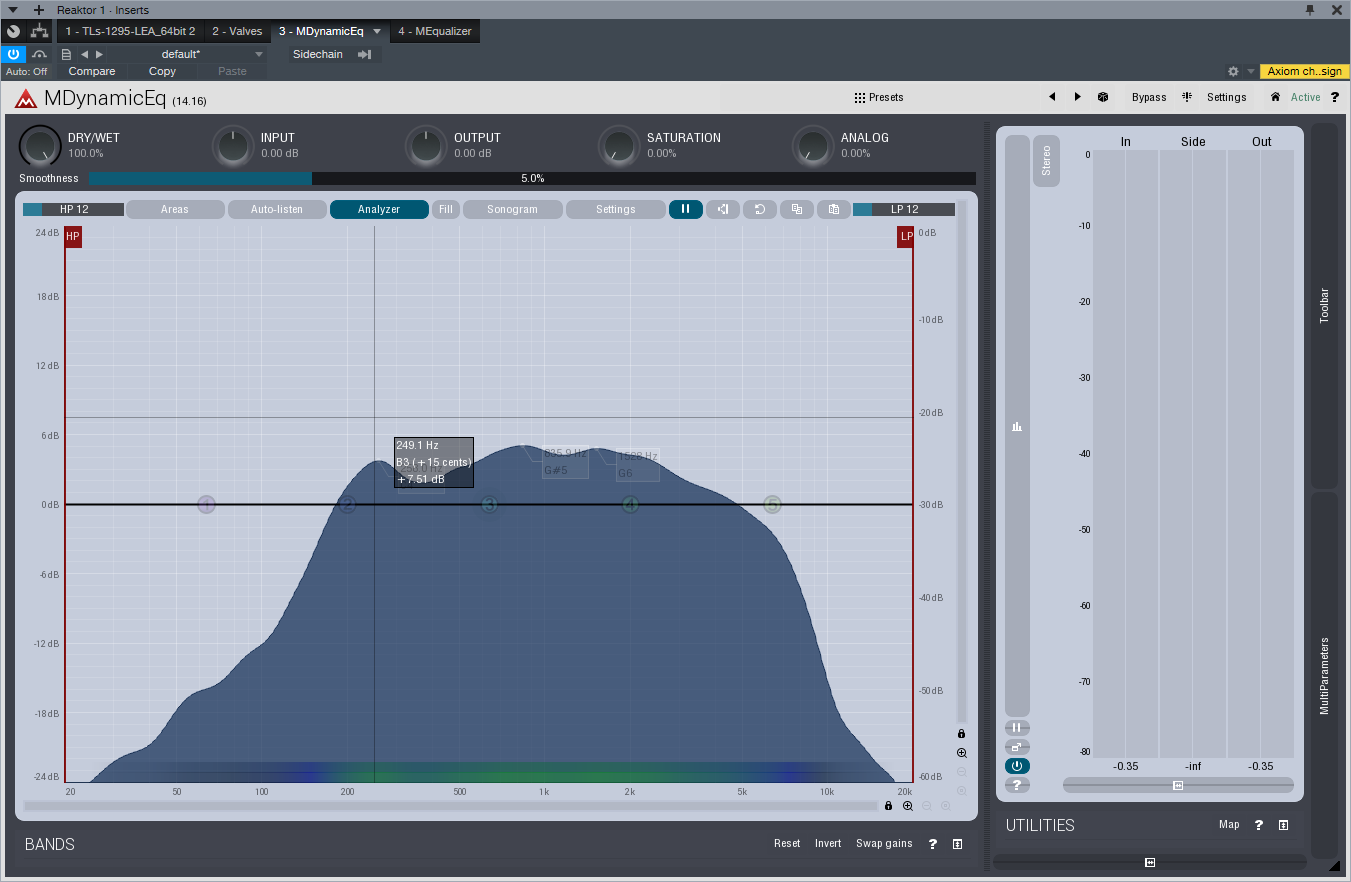Click the Copy button in host header

pos(162,72)
